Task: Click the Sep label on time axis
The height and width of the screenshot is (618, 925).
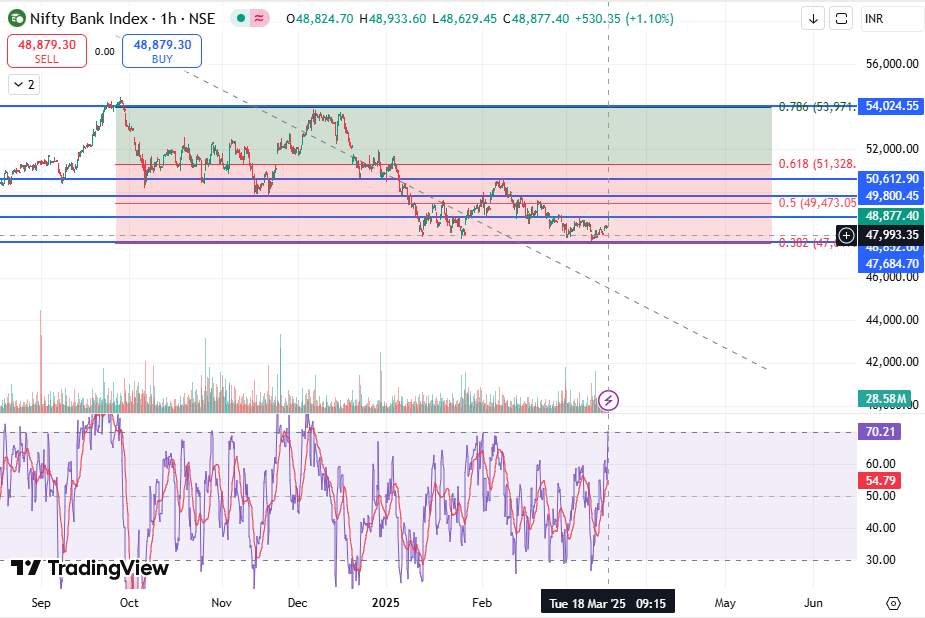Action: (x=41, y=603)
